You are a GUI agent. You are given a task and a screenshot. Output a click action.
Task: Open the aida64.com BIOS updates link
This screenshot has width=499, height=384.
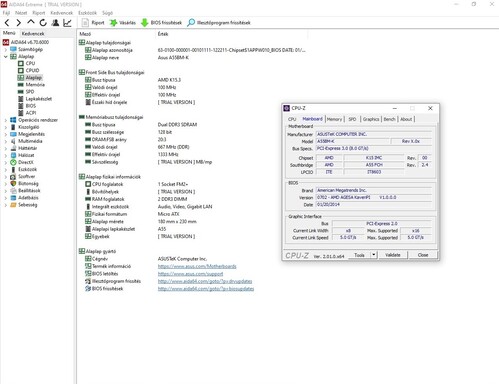[x=206, y=289]
